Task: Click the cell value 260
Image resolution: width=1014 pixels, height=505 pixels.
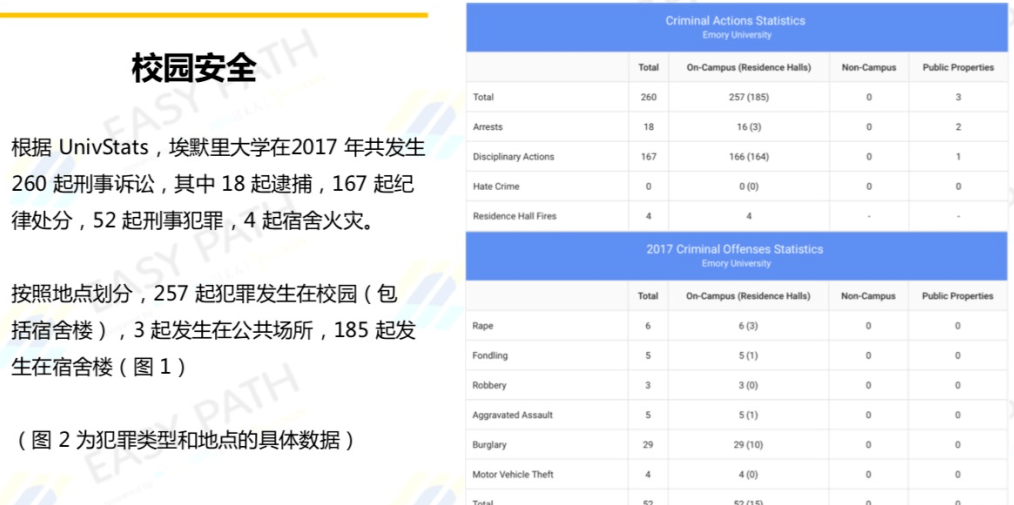Action: click(648, 97)
